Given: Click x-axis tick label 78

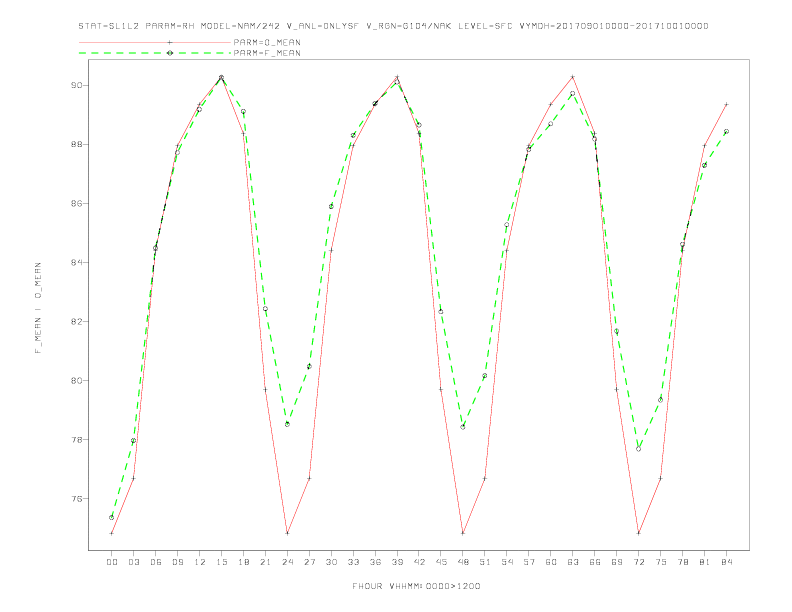Looking at the screenshot, I should 682,562.
